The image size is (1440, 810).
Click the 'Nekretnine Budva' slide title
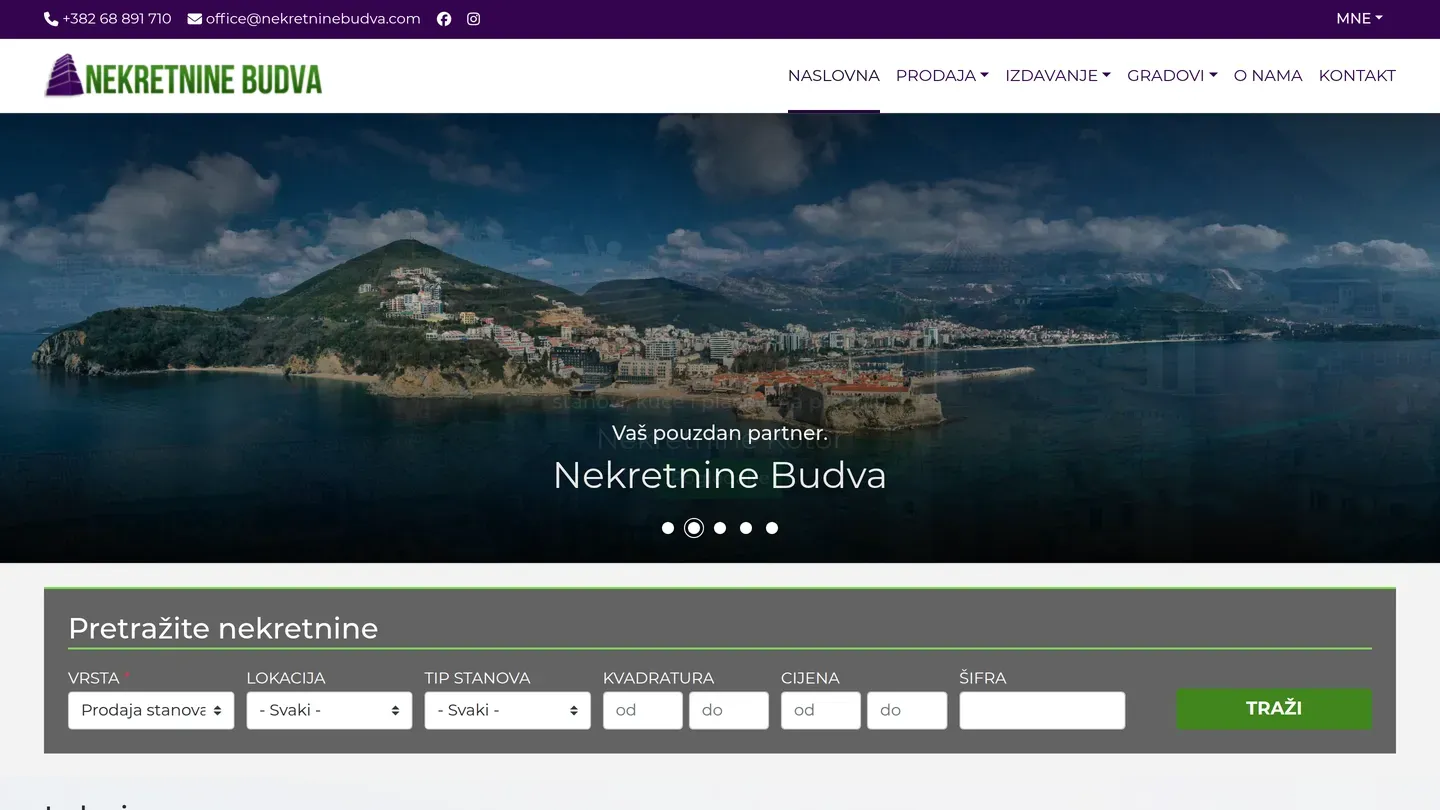[x=720, y=475]
